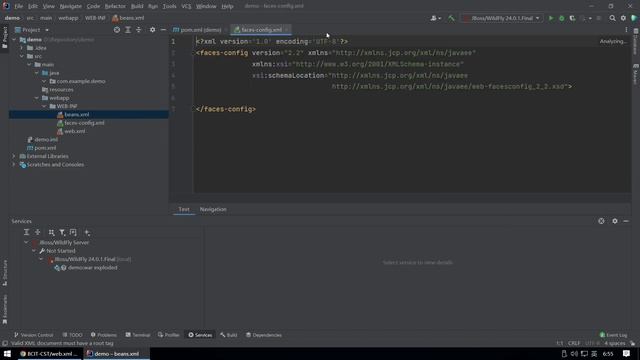Image resolution: width=640 pixels, height=360 pixels.
Task: Run with coverage using the shield icon
Action: pyautogui.click(x=572, y=18)
